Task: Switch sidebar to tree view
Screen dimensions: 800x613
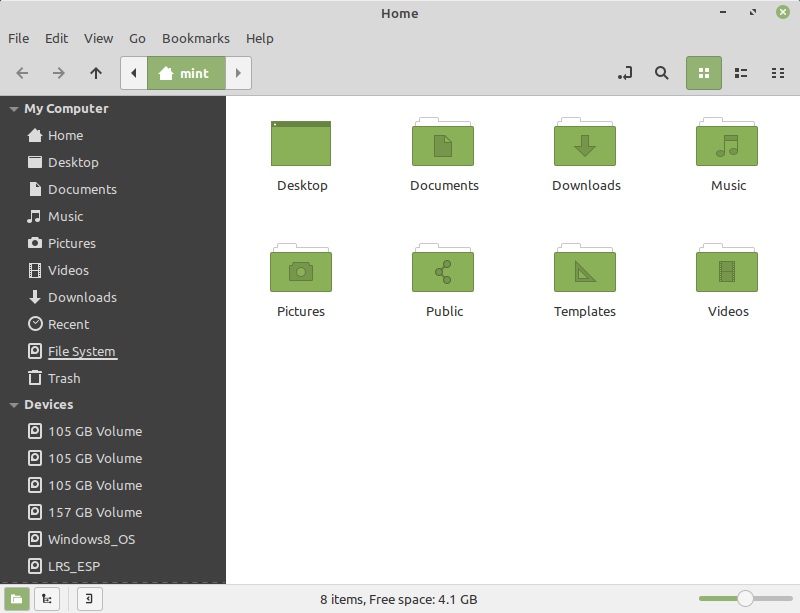Action: point(47,598)
